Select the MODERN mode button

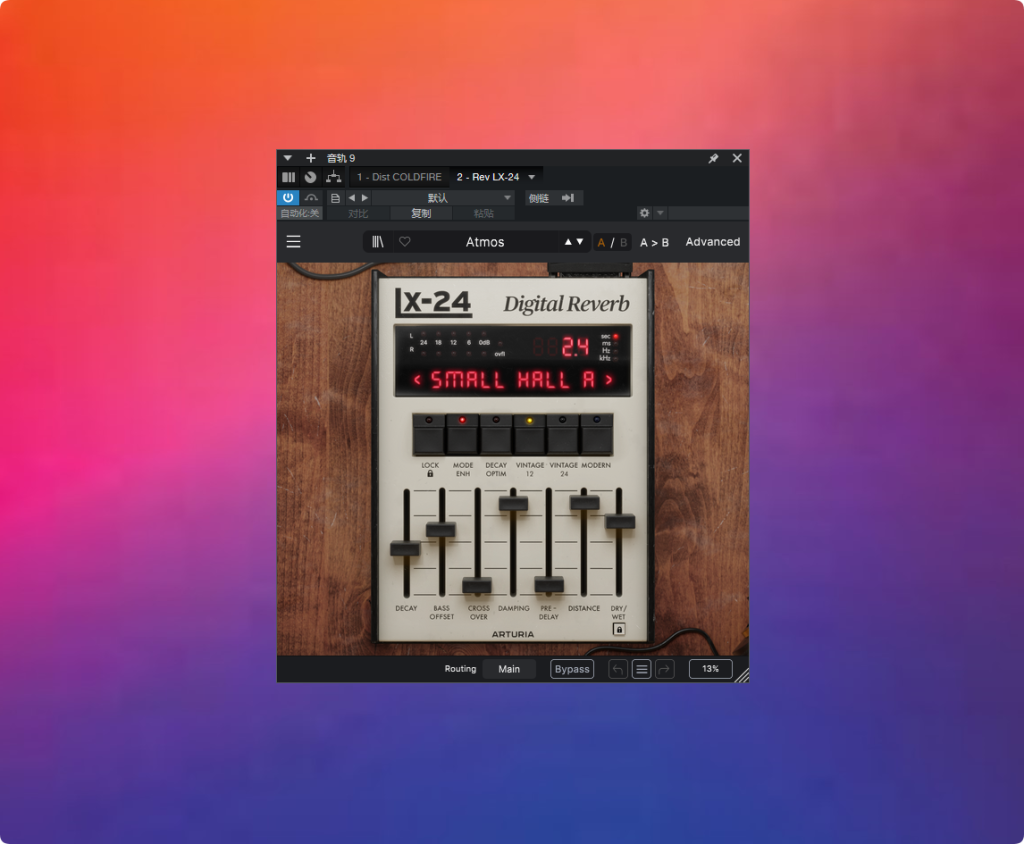click(x=596, y=435)
